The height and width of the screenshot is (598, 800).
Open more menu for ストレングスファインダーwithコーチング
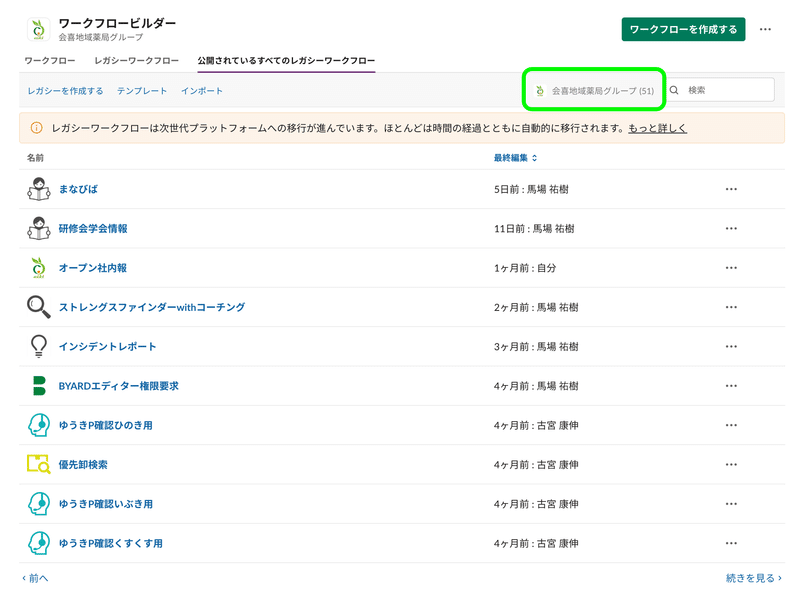(731, 307)
